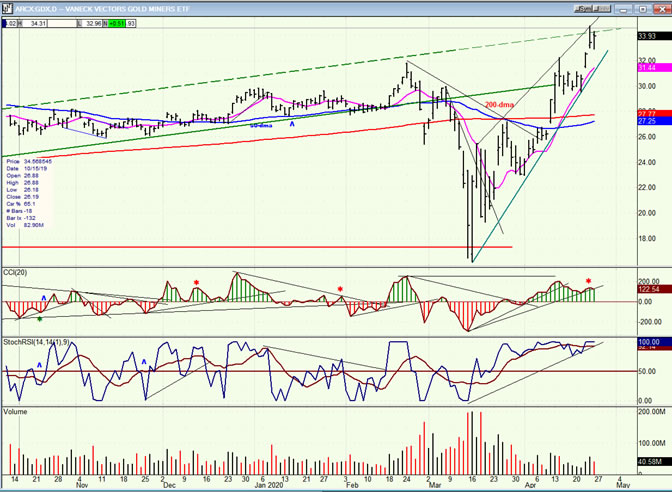Image resolution: width=672 pixels, height=492 pixels.
Task: Click the Volume panel label
Action: point(15,411)
